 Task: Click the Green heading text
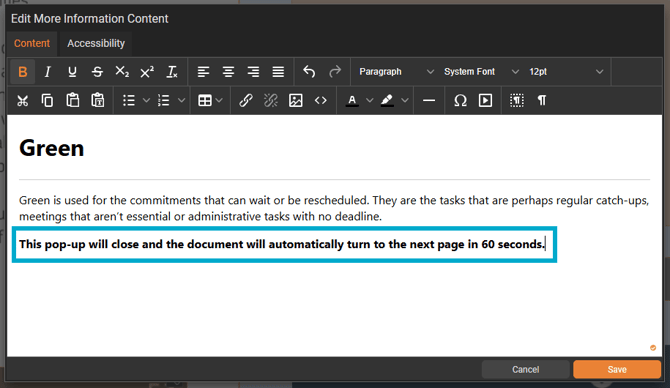coord(52,148)
